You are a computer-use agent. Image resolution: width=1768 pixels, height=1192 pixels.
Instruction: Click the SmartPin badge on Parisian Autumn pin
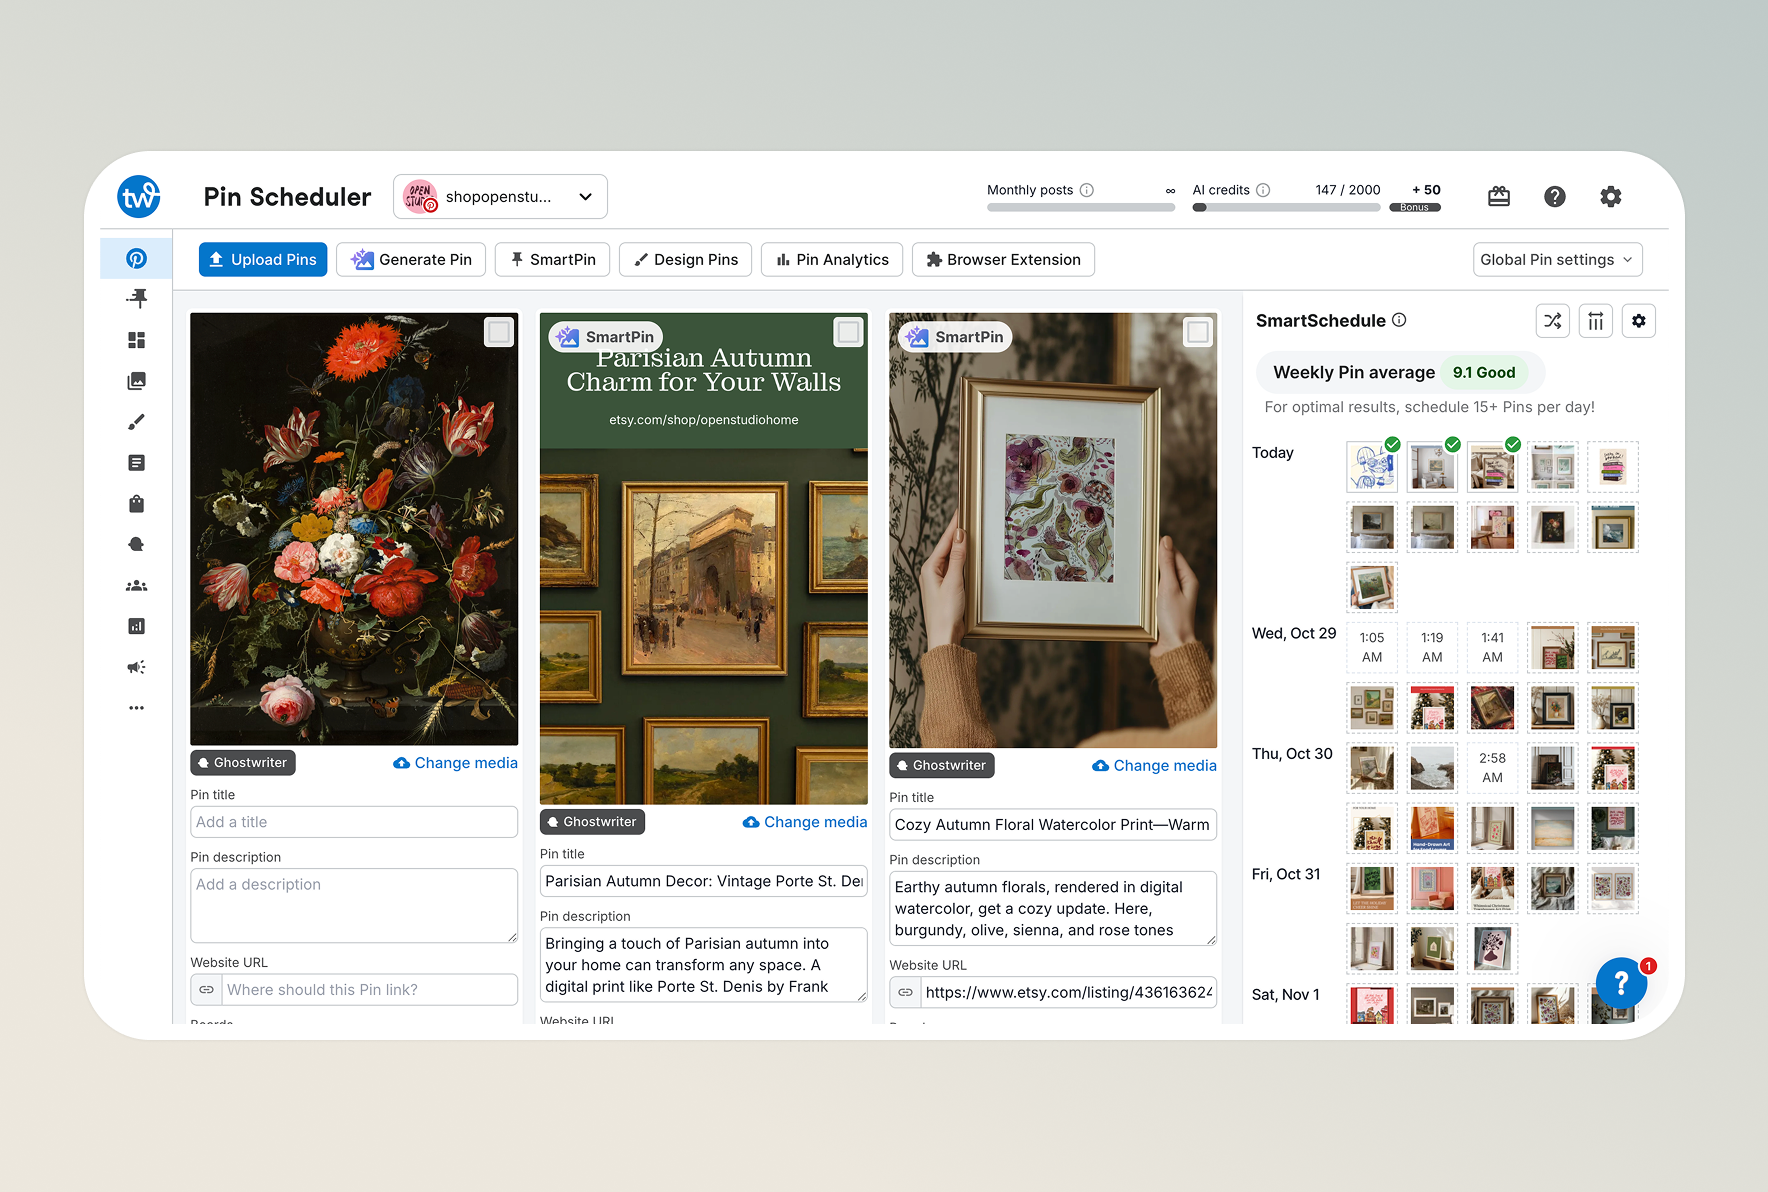606,337
